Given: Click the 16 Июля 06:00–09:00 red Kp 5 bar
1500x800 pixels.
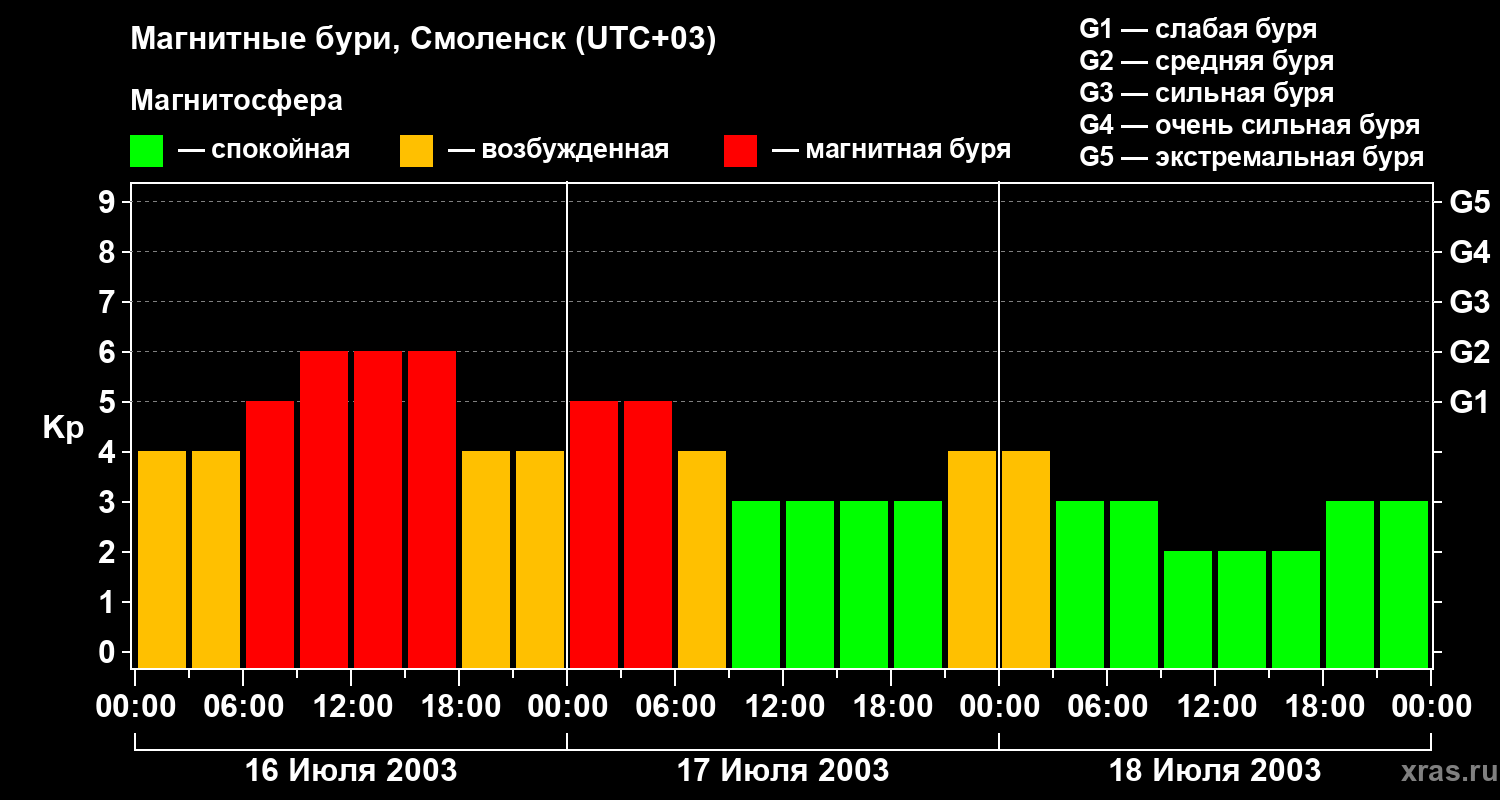Looking at the screenshot, I should click(x=270, y=535).
